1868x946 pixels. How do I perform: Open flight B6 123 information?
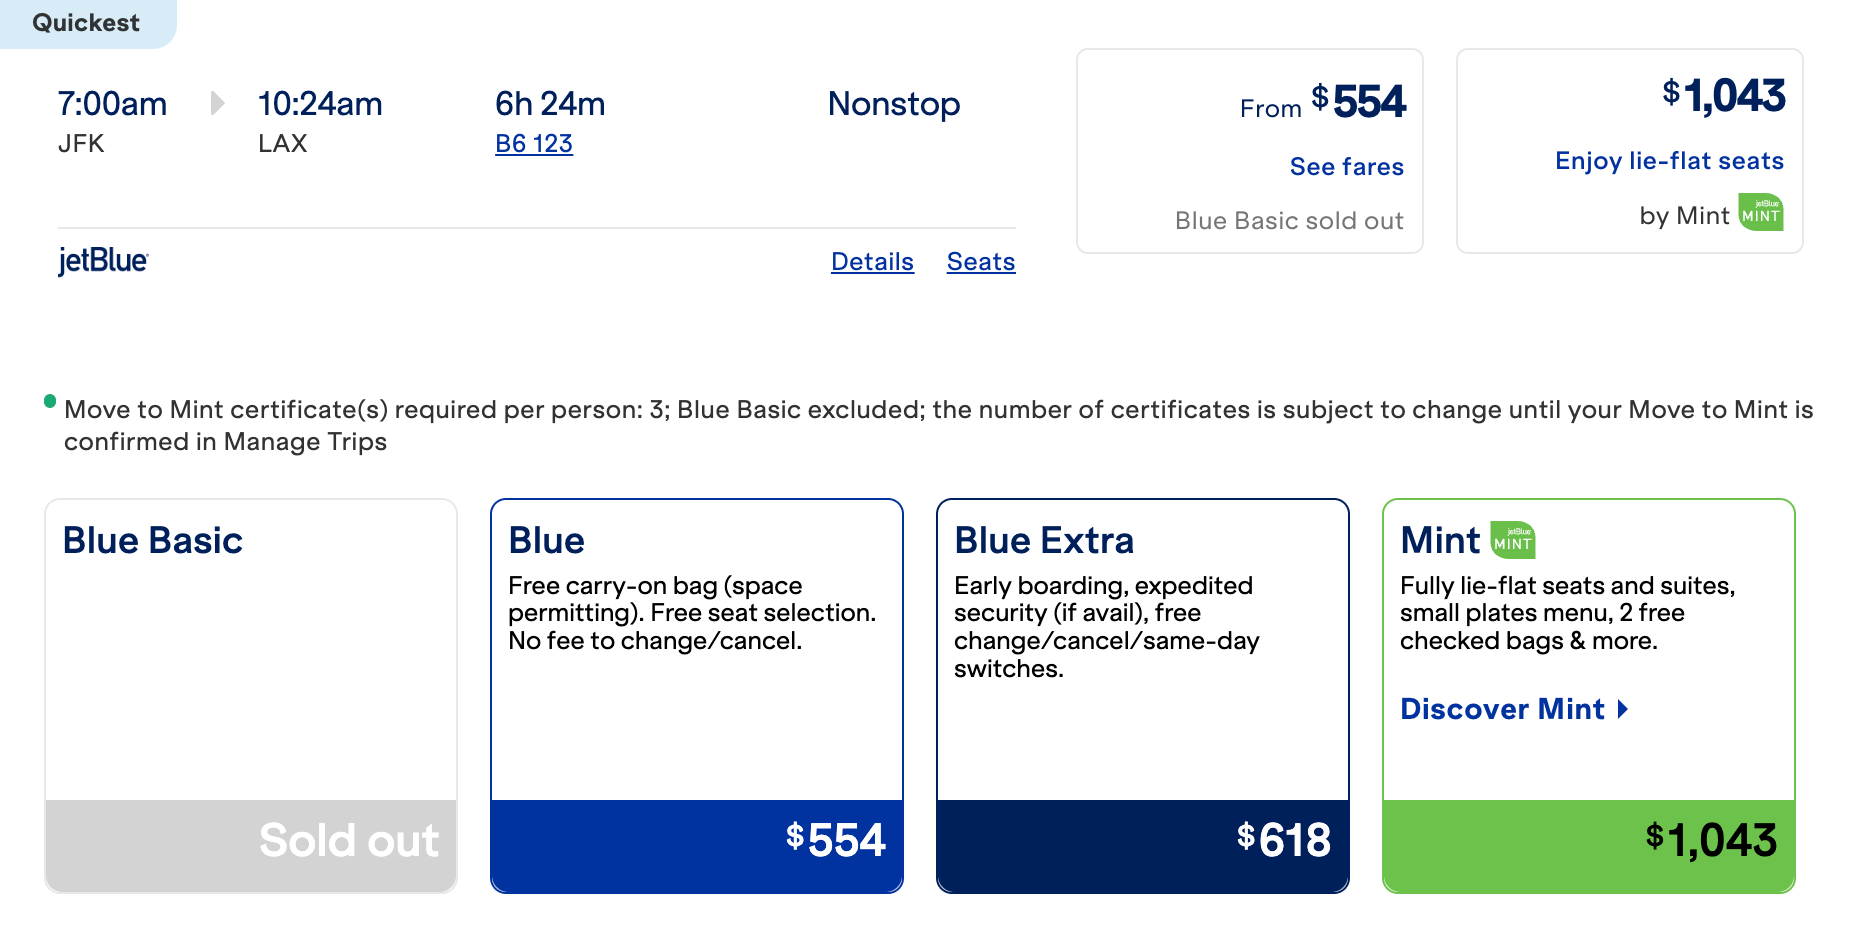pyautogui.click(x=534, y=143)
